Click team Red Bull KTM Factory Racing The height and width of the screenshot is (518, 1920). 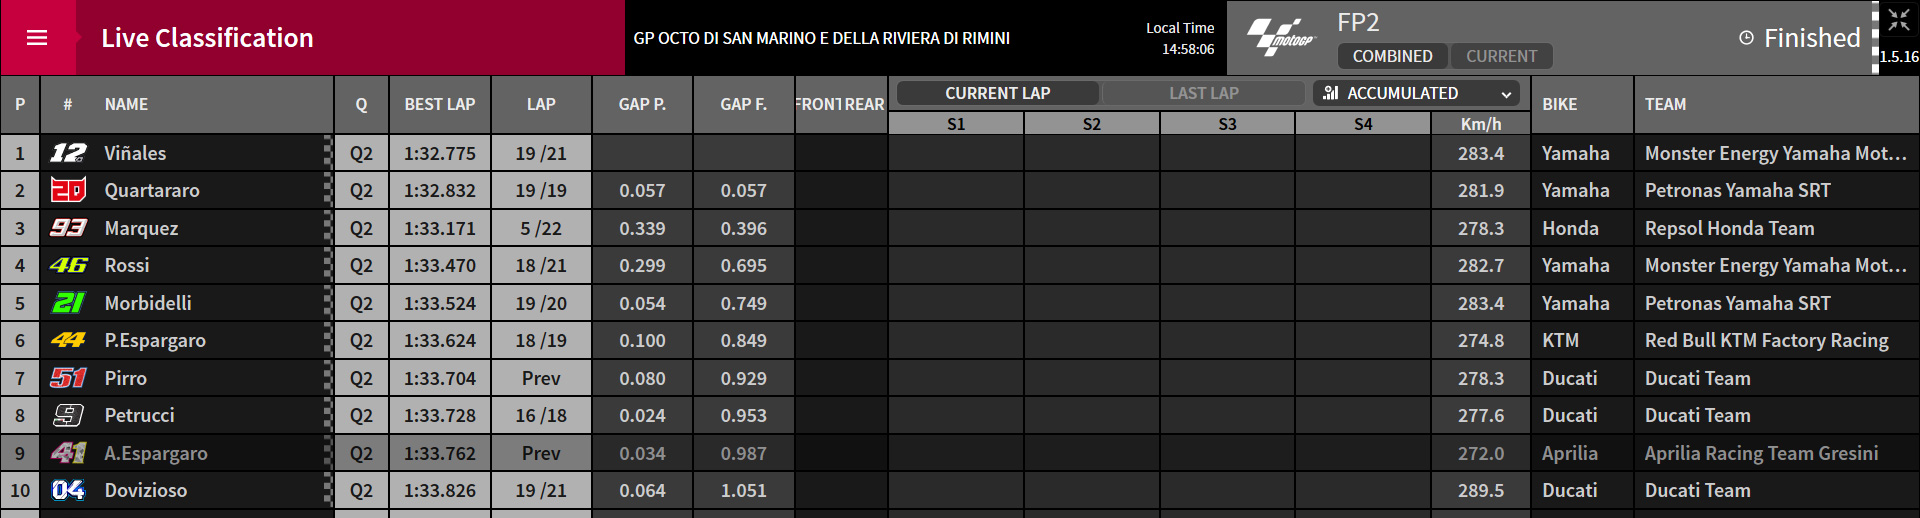(x=1767, y=340)
